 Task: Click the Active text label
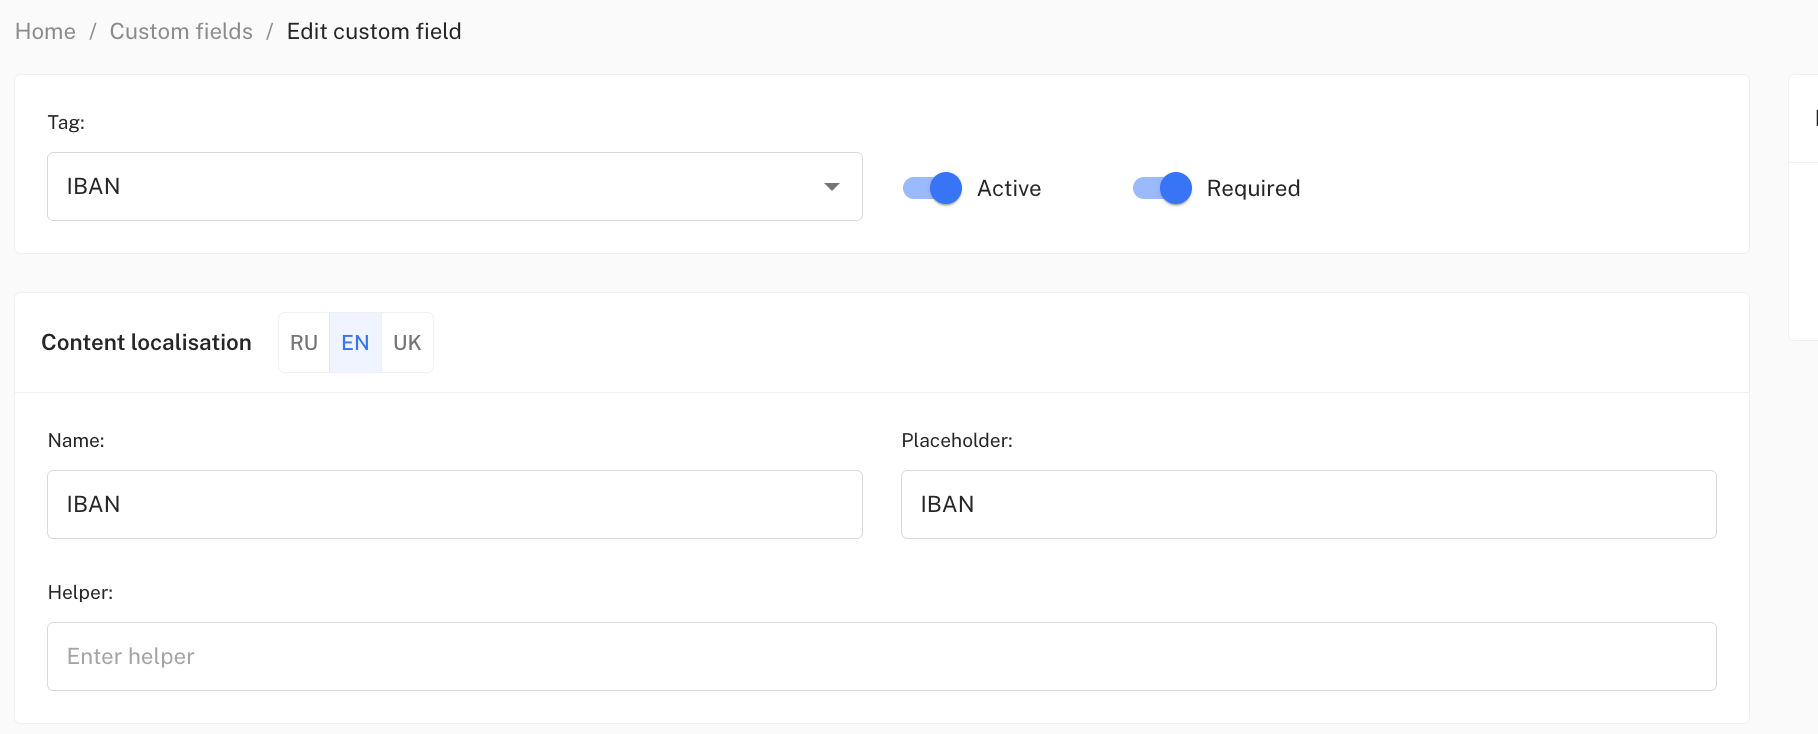click(1008, 189)
